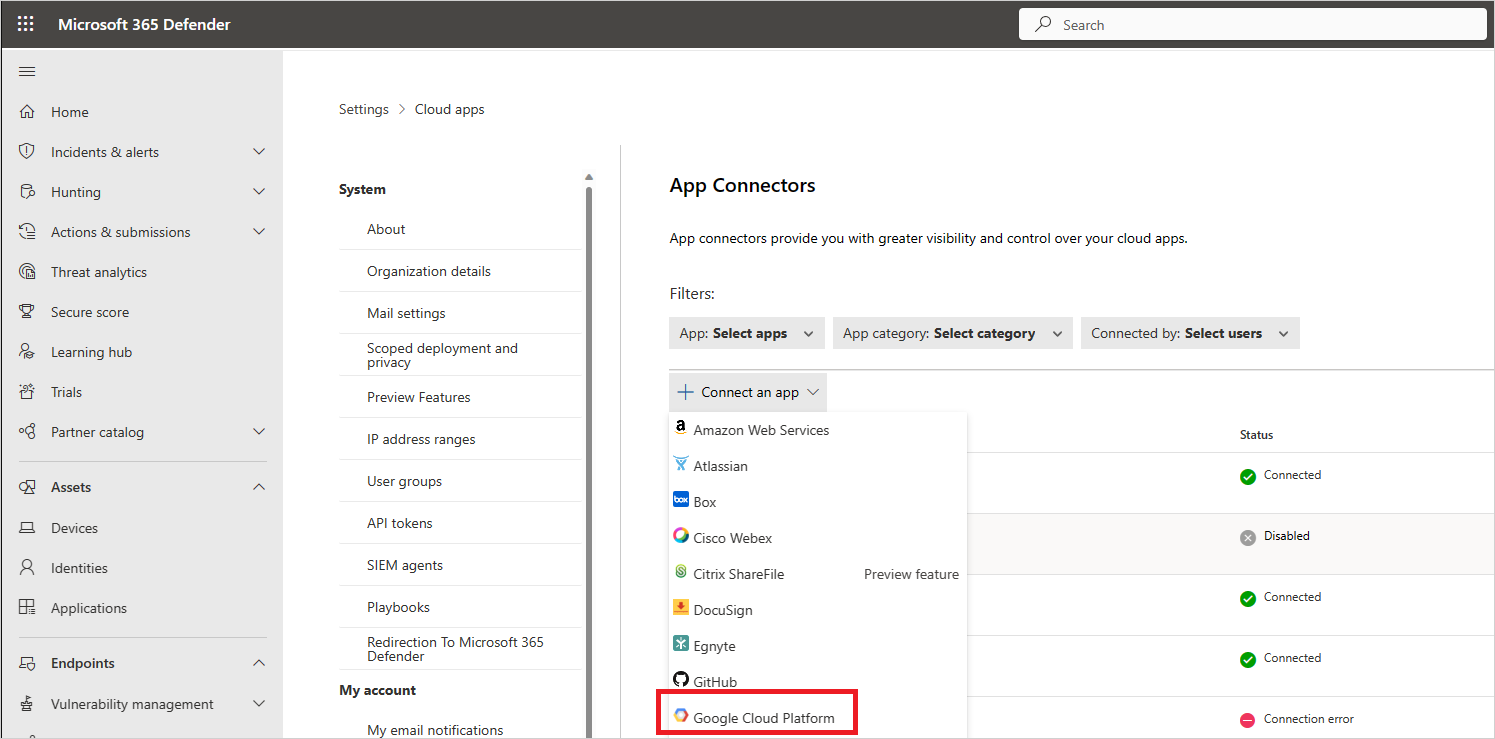Click the Applications grid icon
This screenshot has width=1495, height=739.
tap(27, 608)
